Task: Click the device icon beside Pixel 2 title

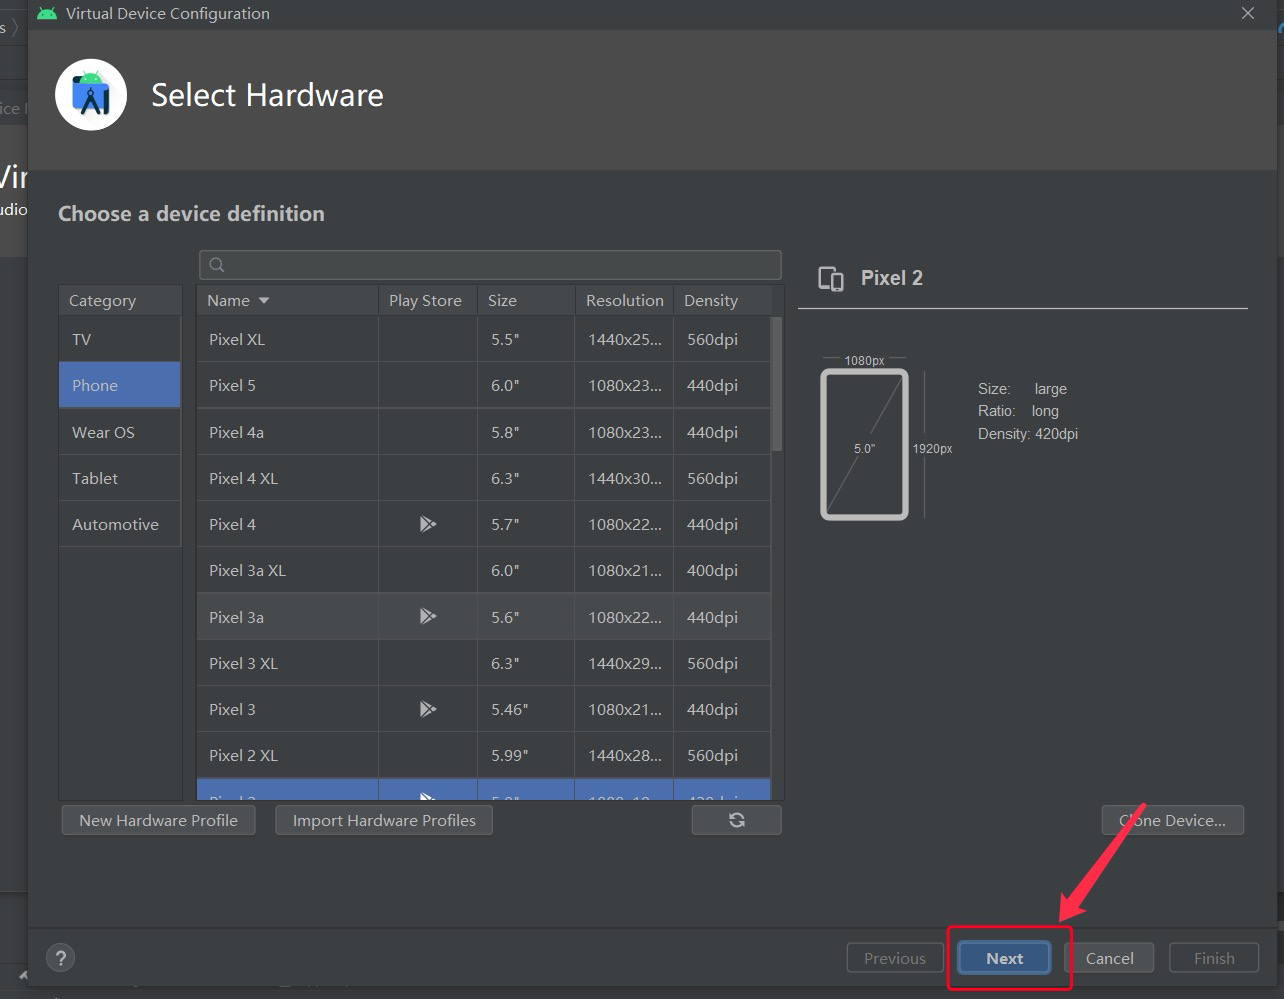Action: pyautogui.click(x=831, y=279)
